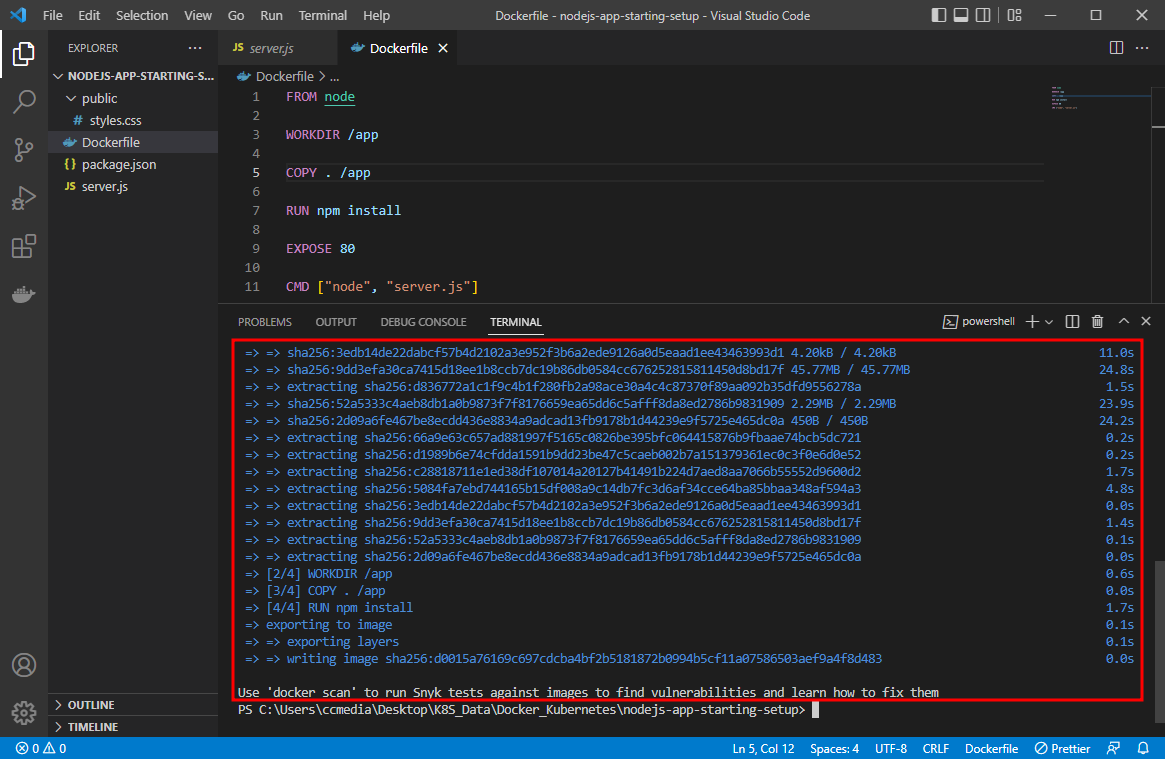Open editor more actions ellipsis
Viewport: 1165px width, 759px height.
pyautogui.click(x=1142, y=48)
